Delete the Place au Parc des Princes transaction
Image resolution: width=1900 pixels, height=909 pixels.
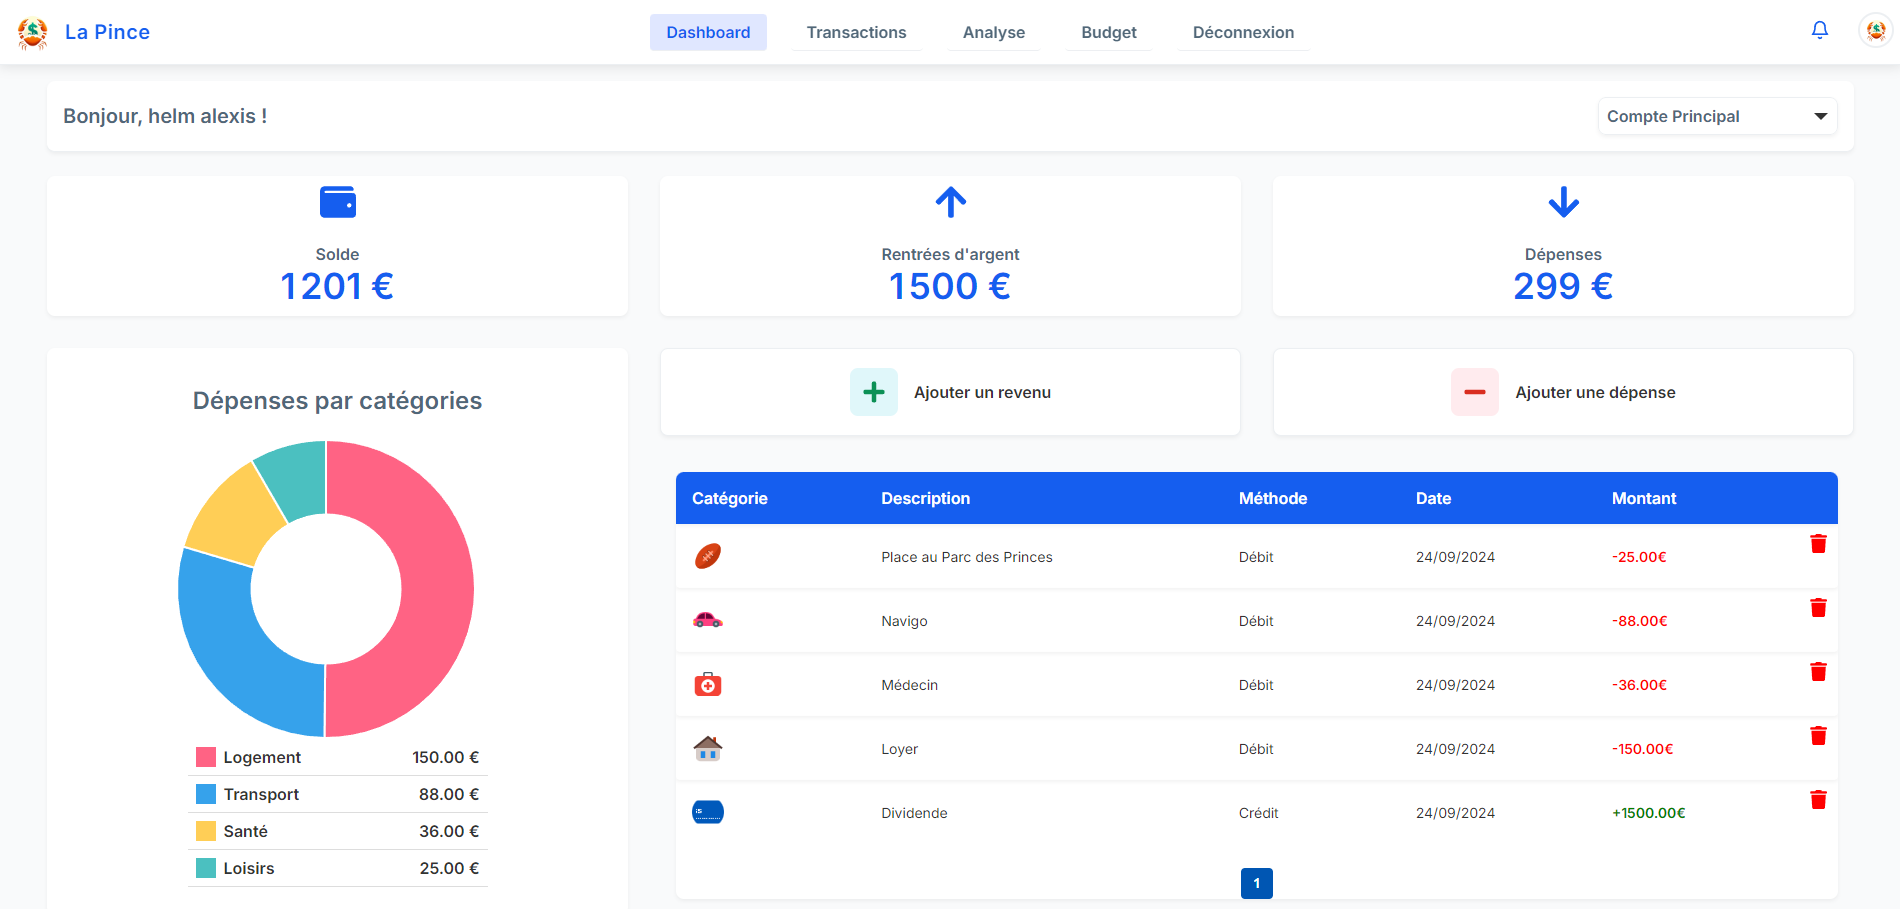(1818, 544)
